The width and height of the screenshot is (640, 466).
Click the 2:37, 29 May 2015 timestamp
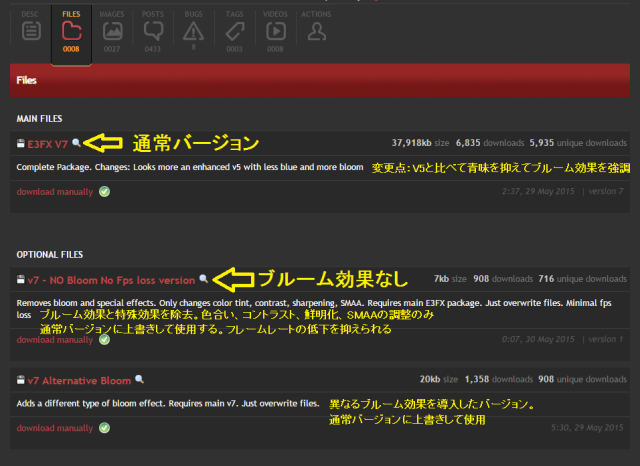[538, 191]
